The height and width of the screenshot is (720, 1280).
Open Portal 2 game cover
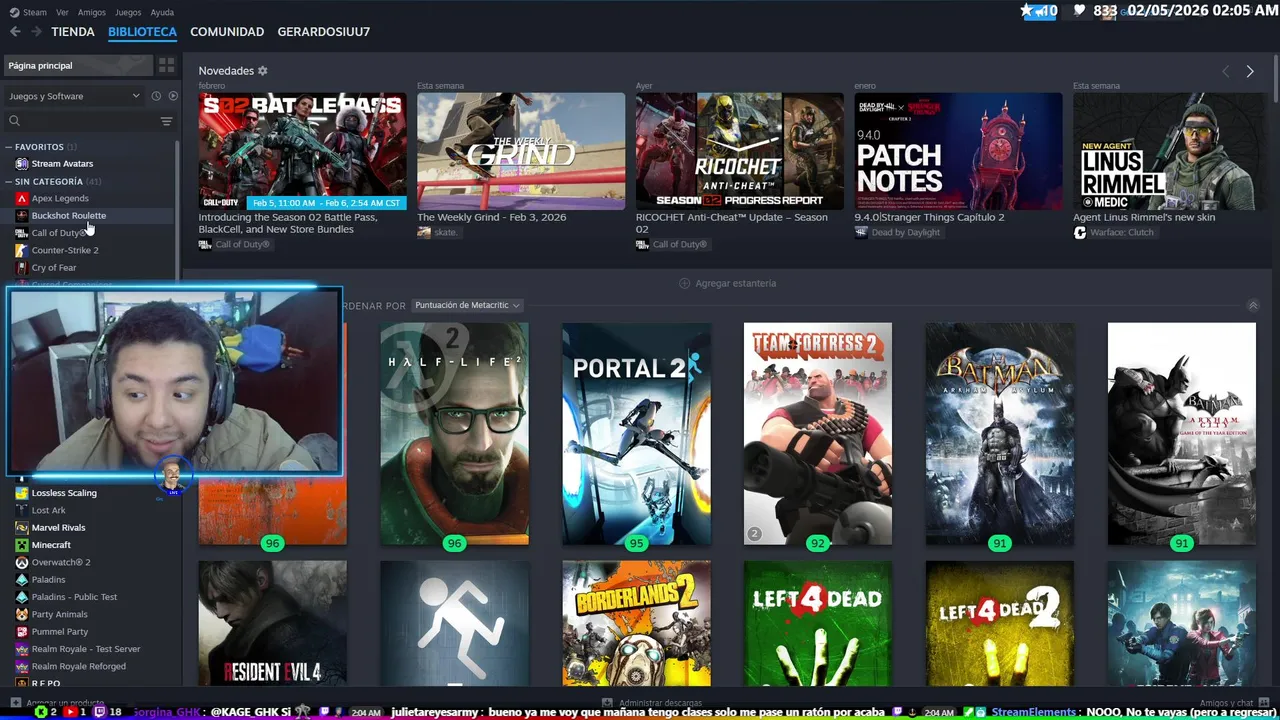[x=636, y=434]
